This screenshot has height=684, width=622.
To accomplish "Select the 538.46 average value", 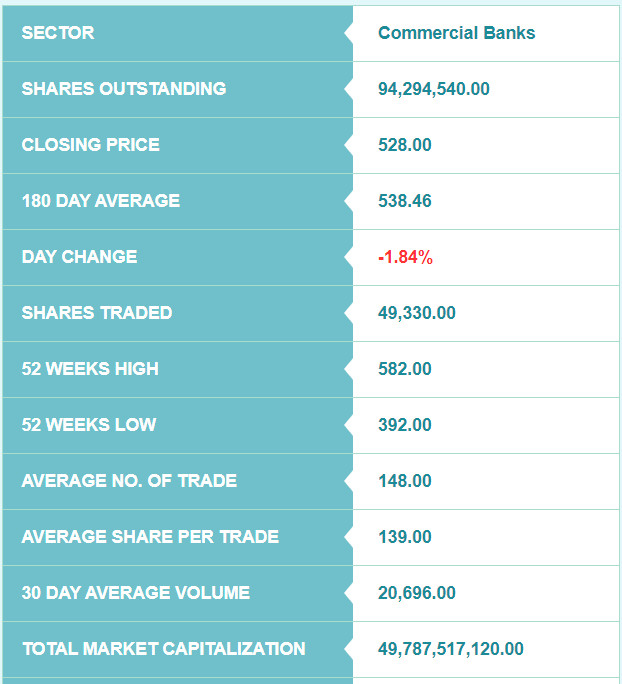I will [404, 201].
